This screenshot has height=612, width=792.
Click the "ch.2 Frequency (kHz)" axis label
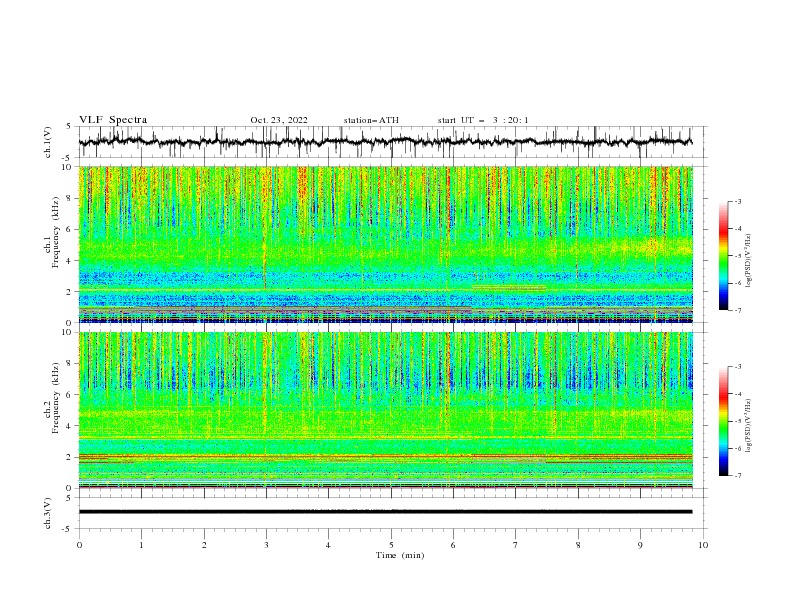52,396
